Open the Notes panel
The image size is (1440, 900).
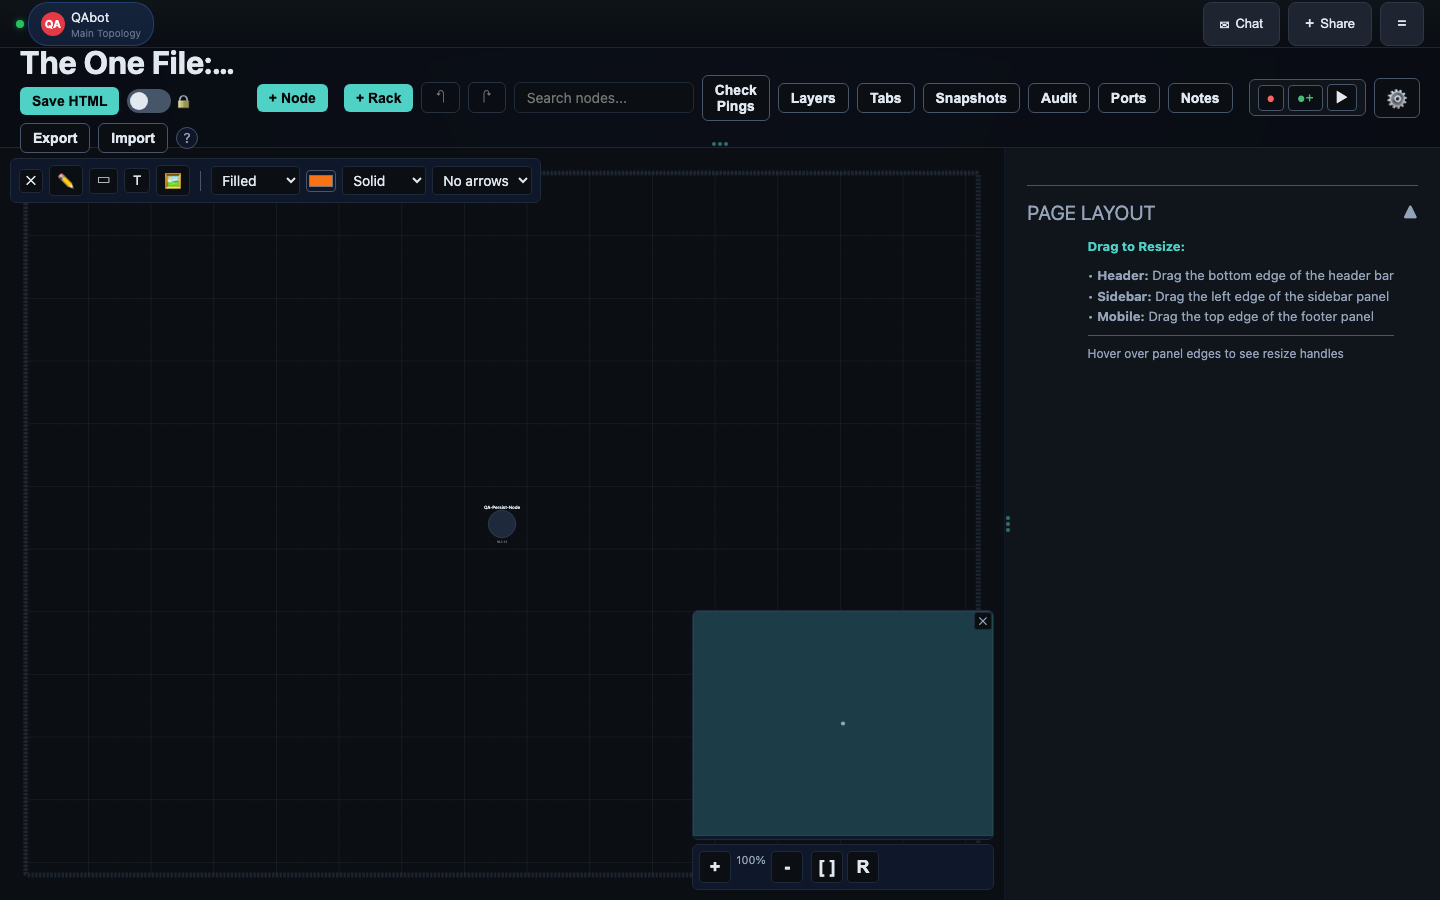point(1200,98)
